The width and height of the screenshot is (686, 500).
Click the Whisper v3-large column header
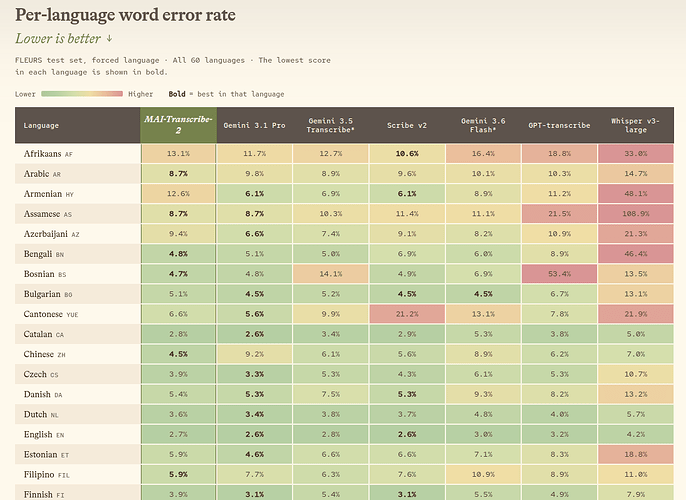(636, 125)
